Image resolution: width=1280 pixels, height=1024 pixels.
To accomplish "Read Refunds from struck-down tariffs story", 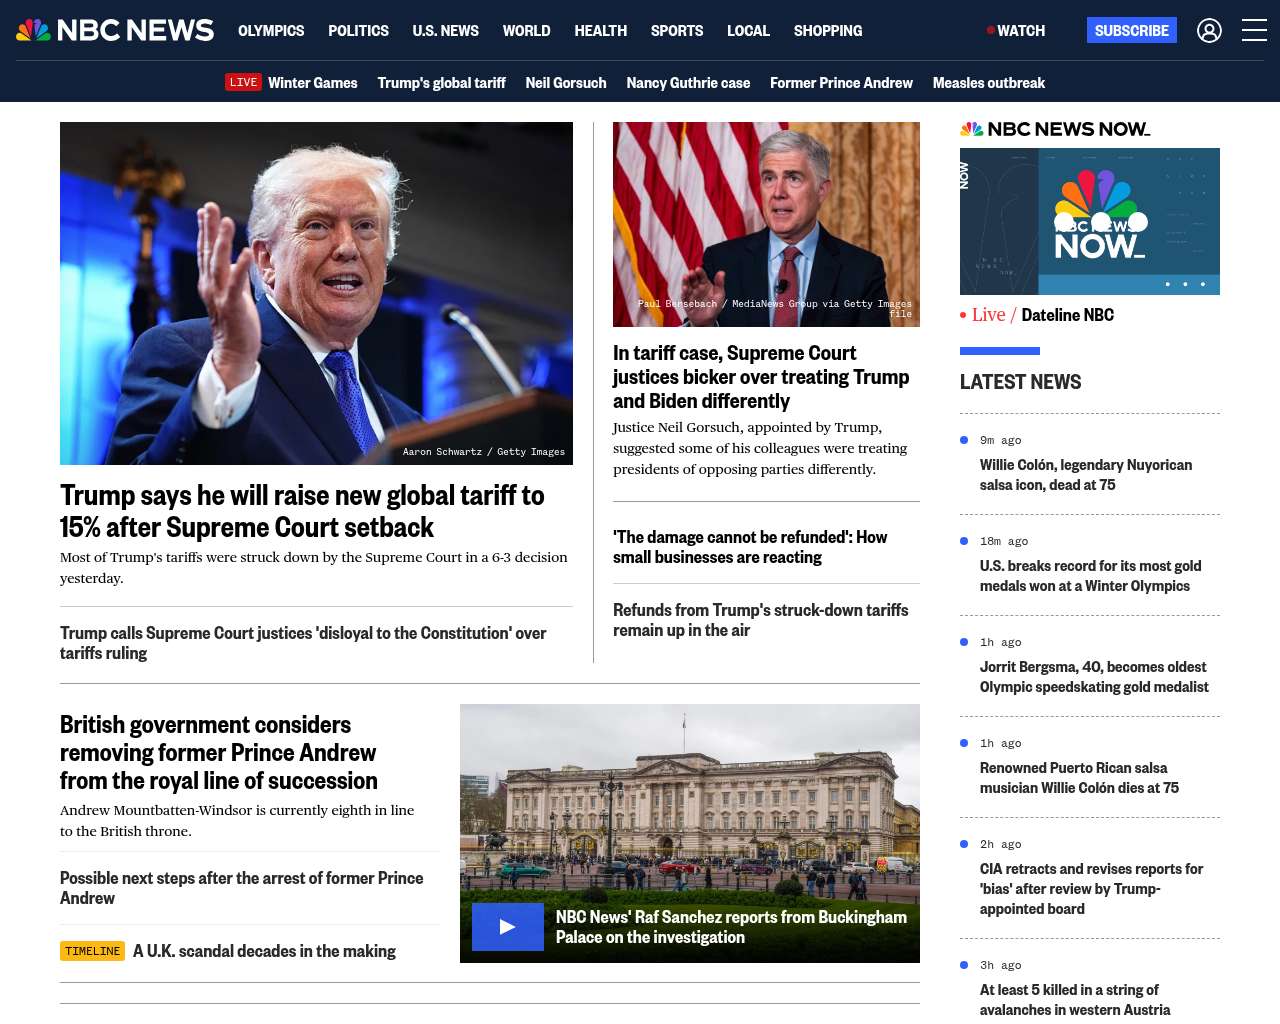I will [x=761, y=620].
